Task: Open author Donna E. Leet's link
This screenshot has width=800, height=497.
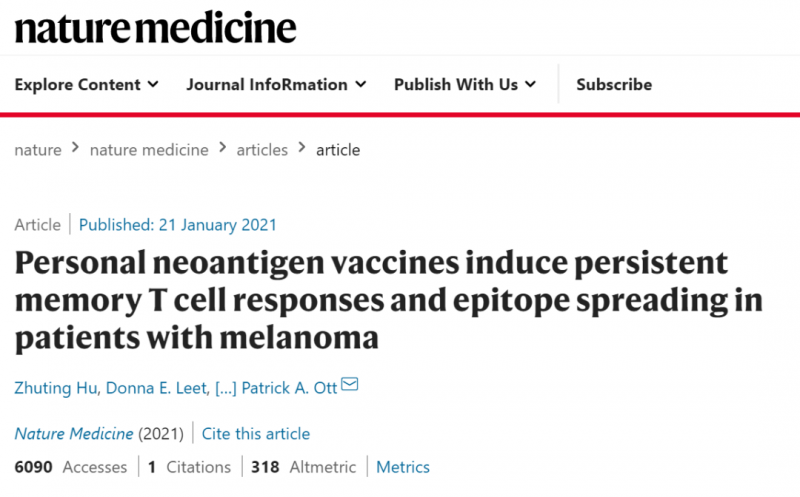Action: [x=156, y=388]
